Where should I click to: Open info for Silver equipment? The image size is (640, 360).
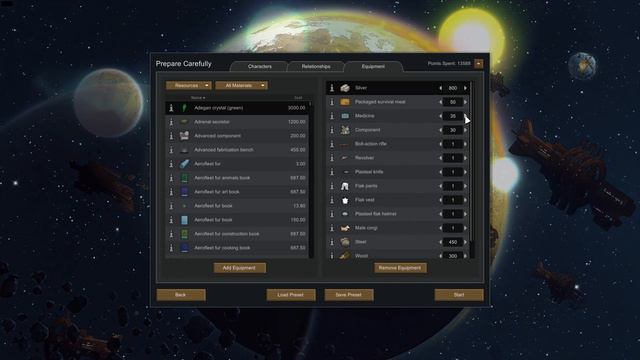[x=332, y=88]
